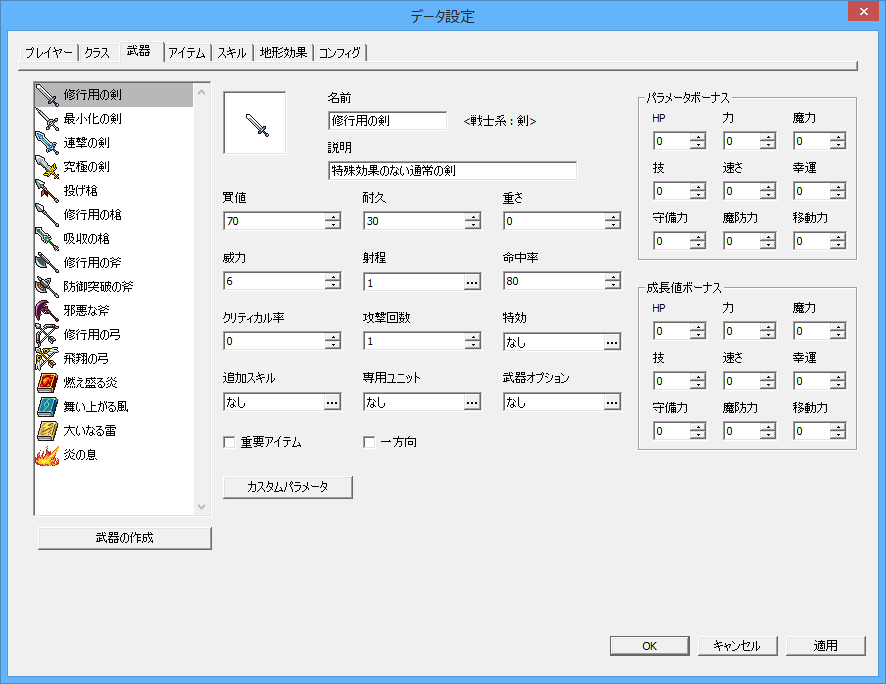
Task: Adjust パラメータボーナス 魔力 spinner
Action: point(838,141)
